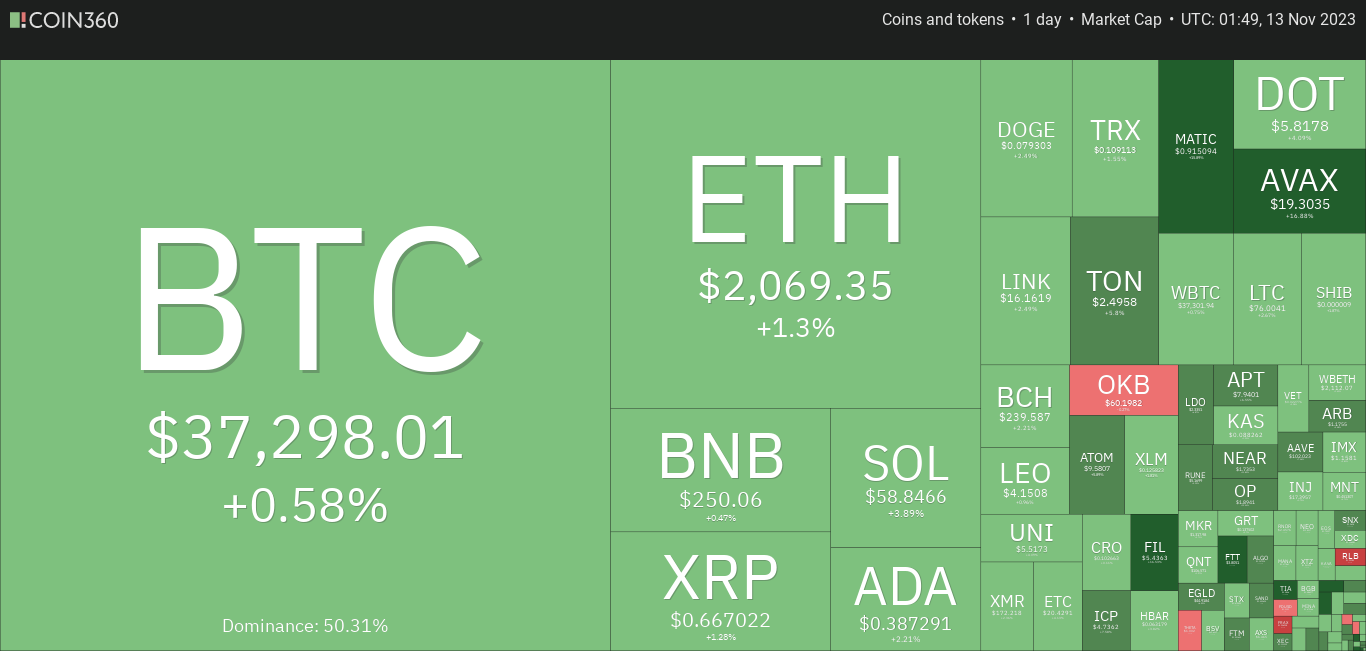This screenshot has width=1366, height=651.
Task: Select the FIL tile
Action: coord(1154,552)
